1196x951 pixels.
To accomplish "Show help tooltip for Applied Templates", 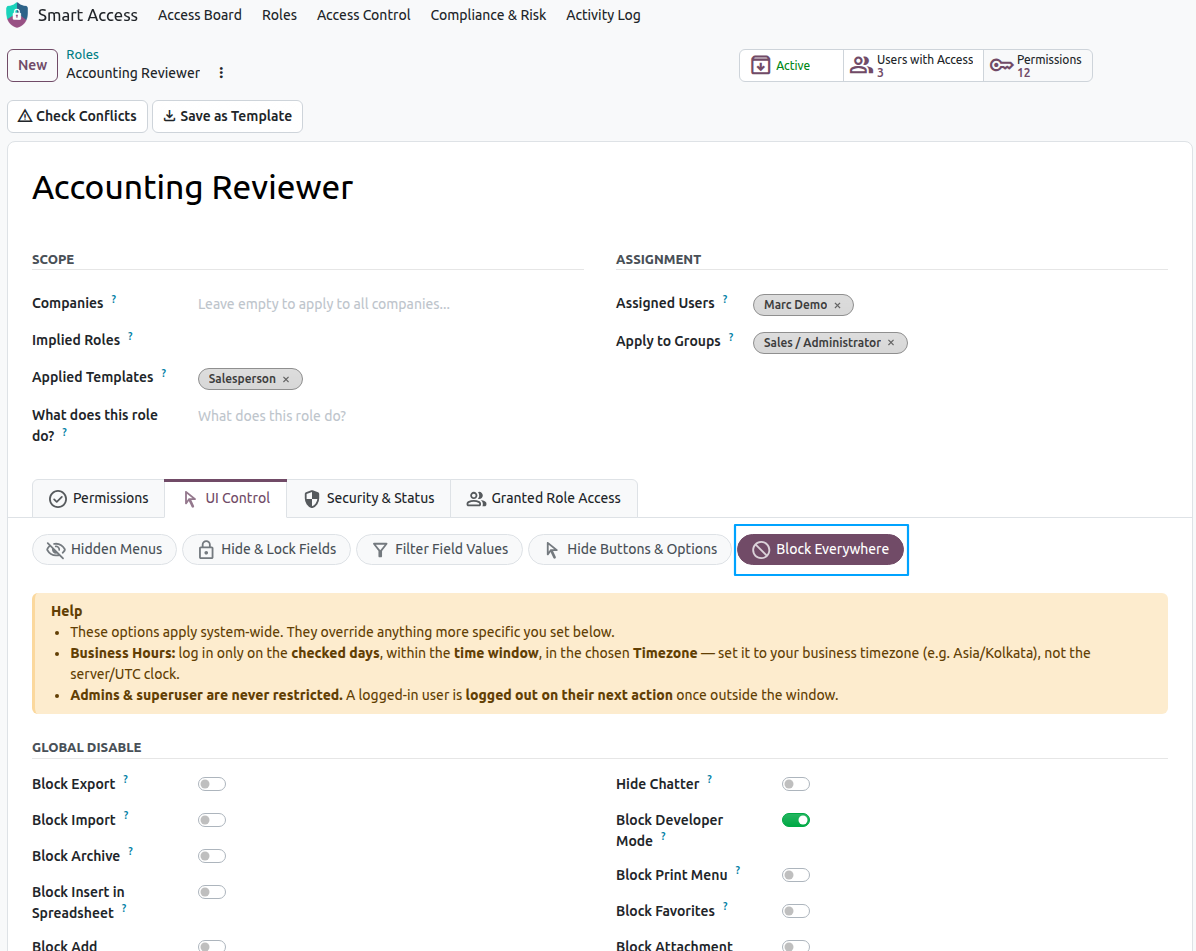I will coord(164,373).
